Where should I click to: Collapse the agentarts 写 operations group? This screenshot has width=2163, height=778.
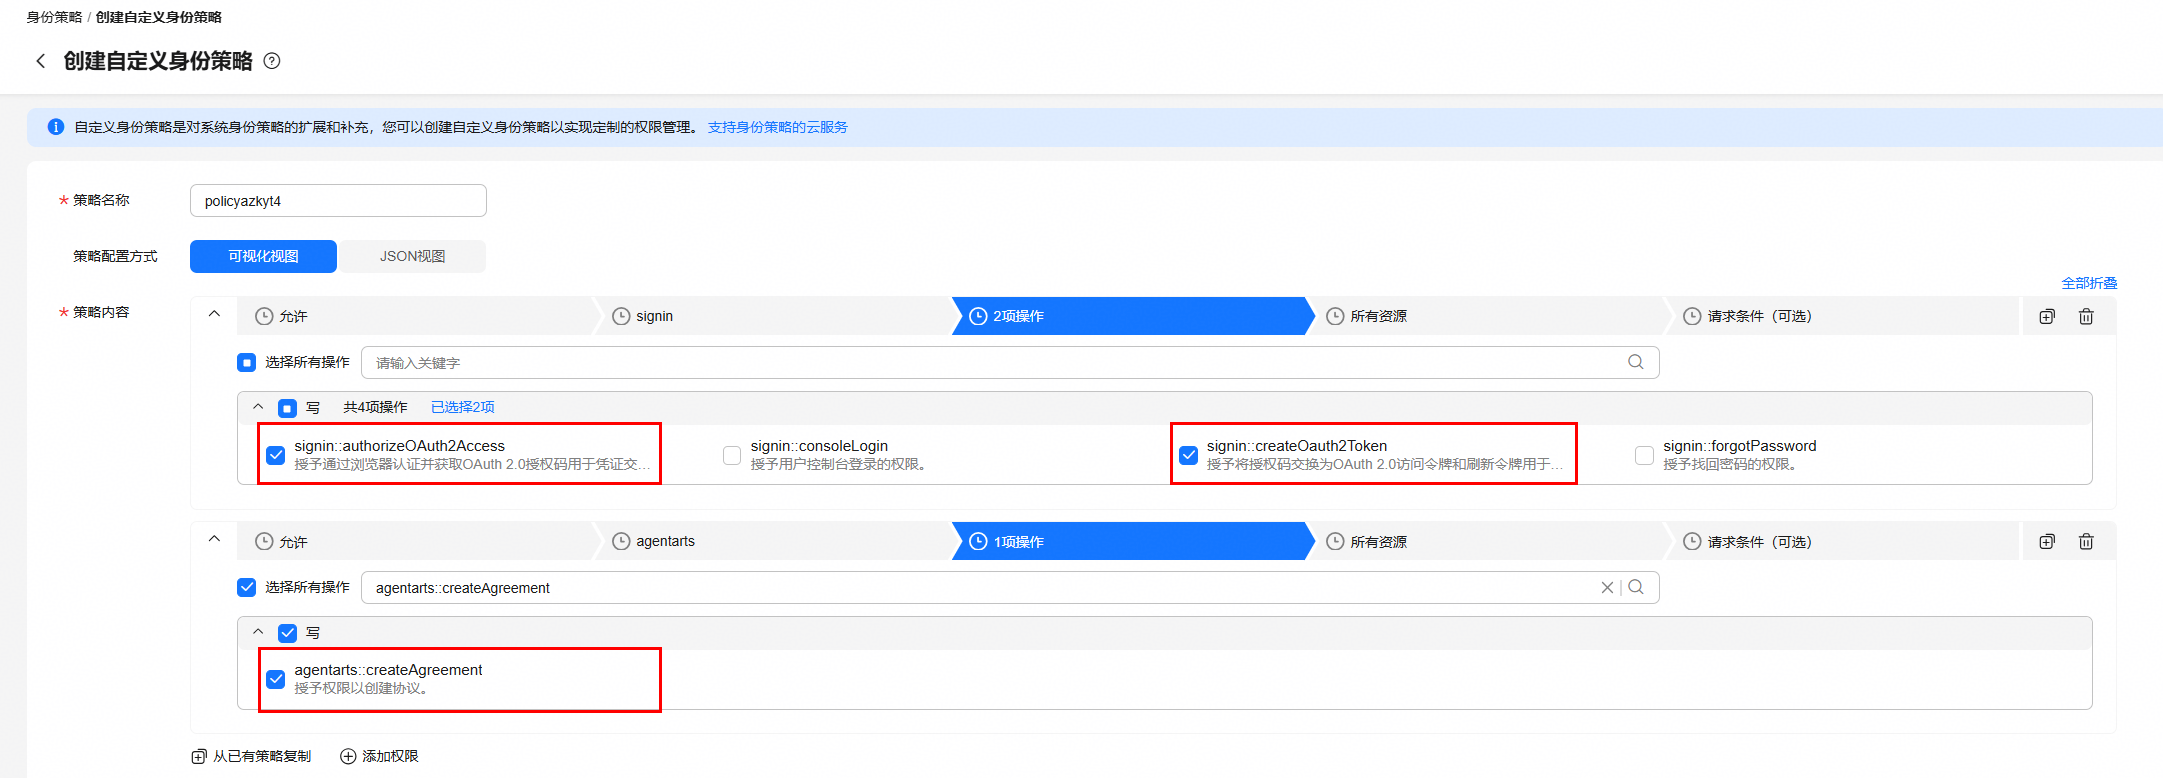[x=258, y=632]
